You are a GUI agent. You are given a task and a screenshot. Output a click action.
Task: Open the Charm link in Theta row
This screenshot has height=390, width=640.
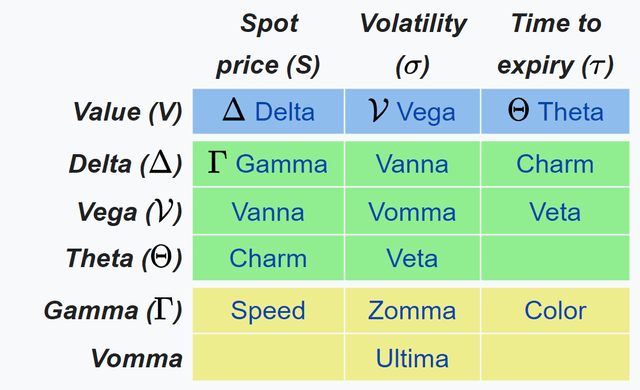click(x=268, y=258)
